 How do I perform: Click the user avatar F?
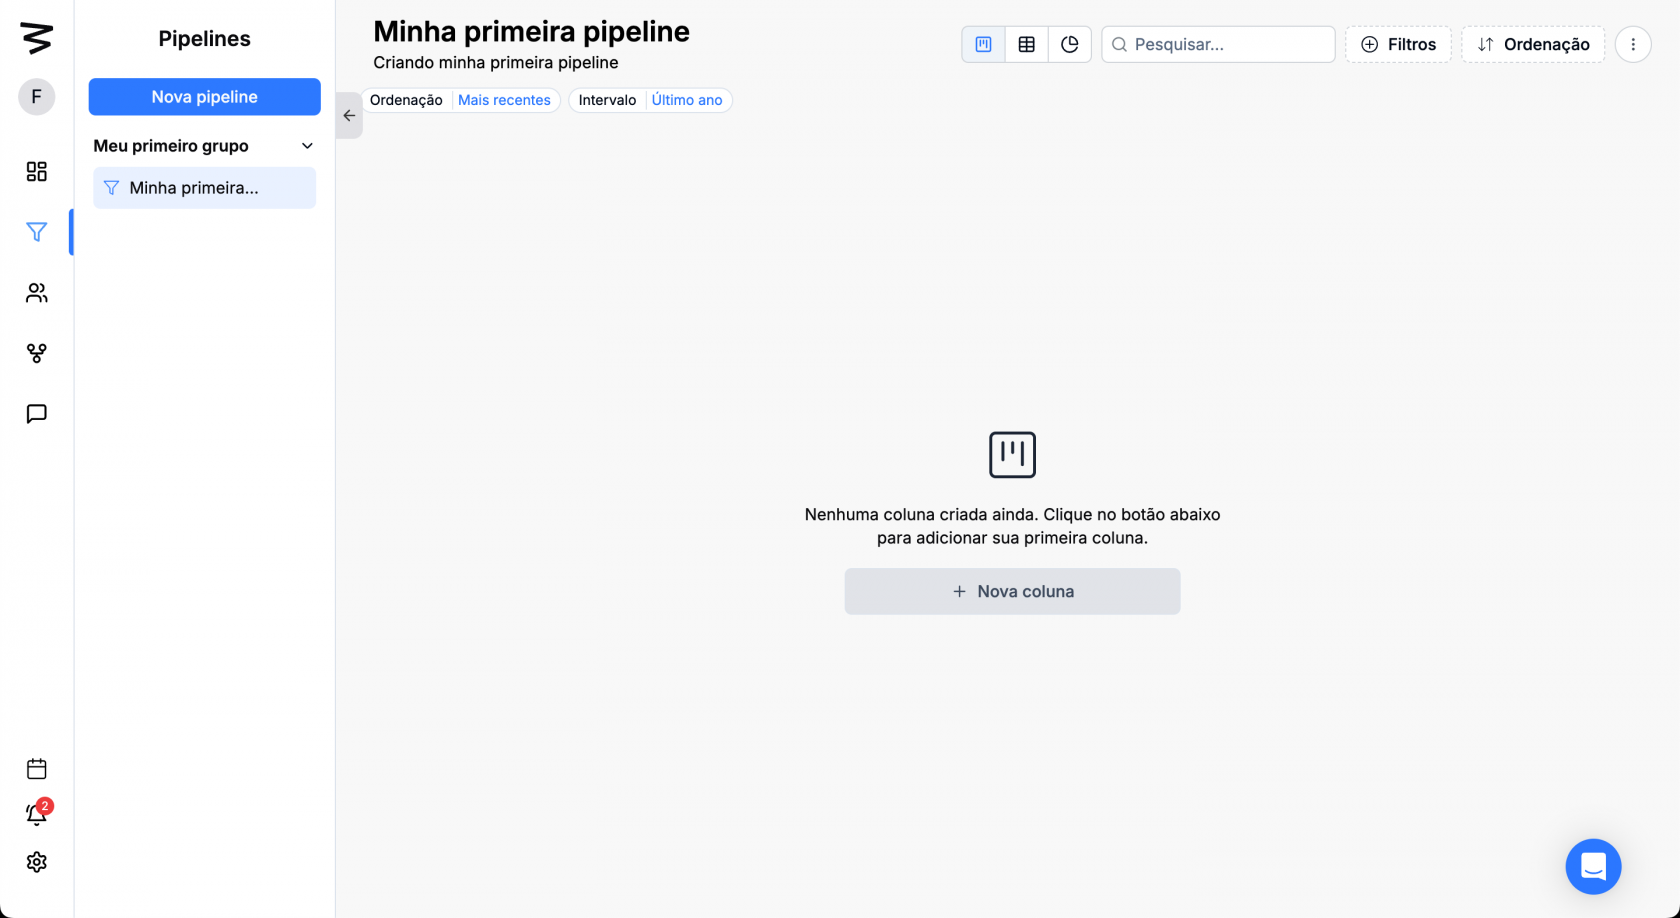tap(37, 97)
